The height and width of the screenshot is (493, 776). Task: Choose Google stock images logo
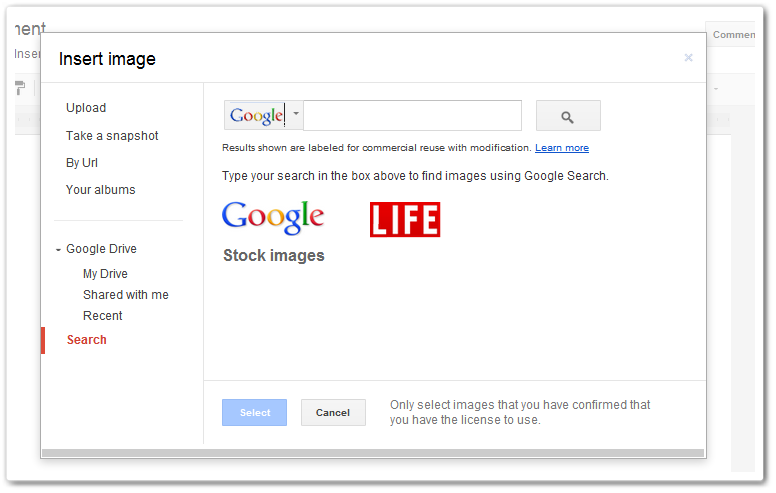click(x=273, y=217)
